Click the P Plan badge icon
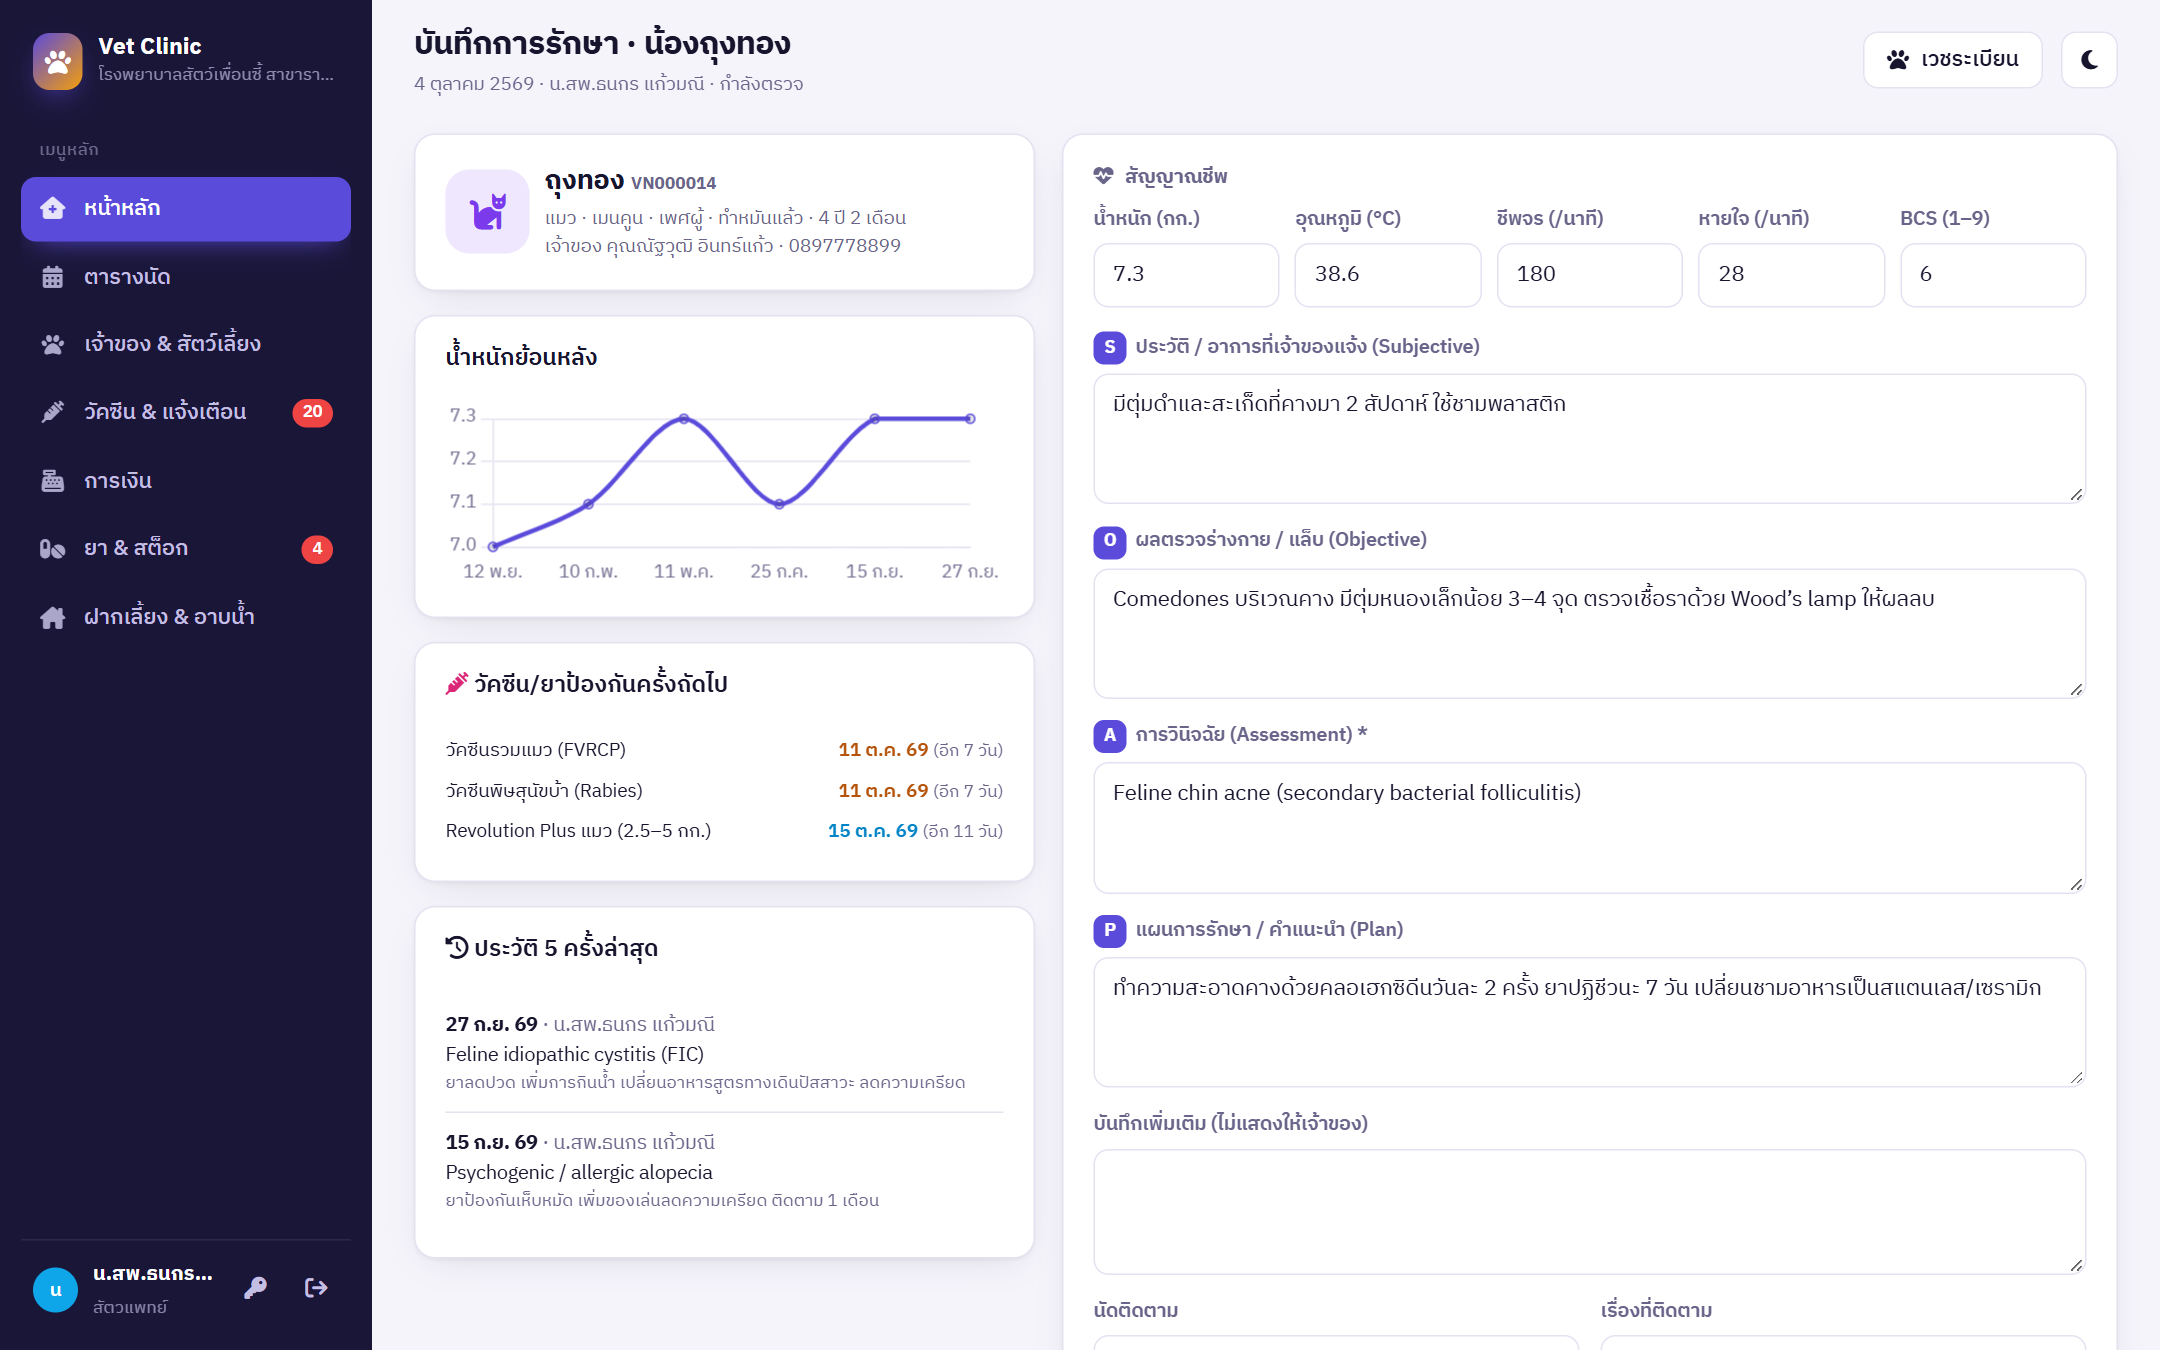This screenshot has width=2160, height=1350. click(1110, 930)
